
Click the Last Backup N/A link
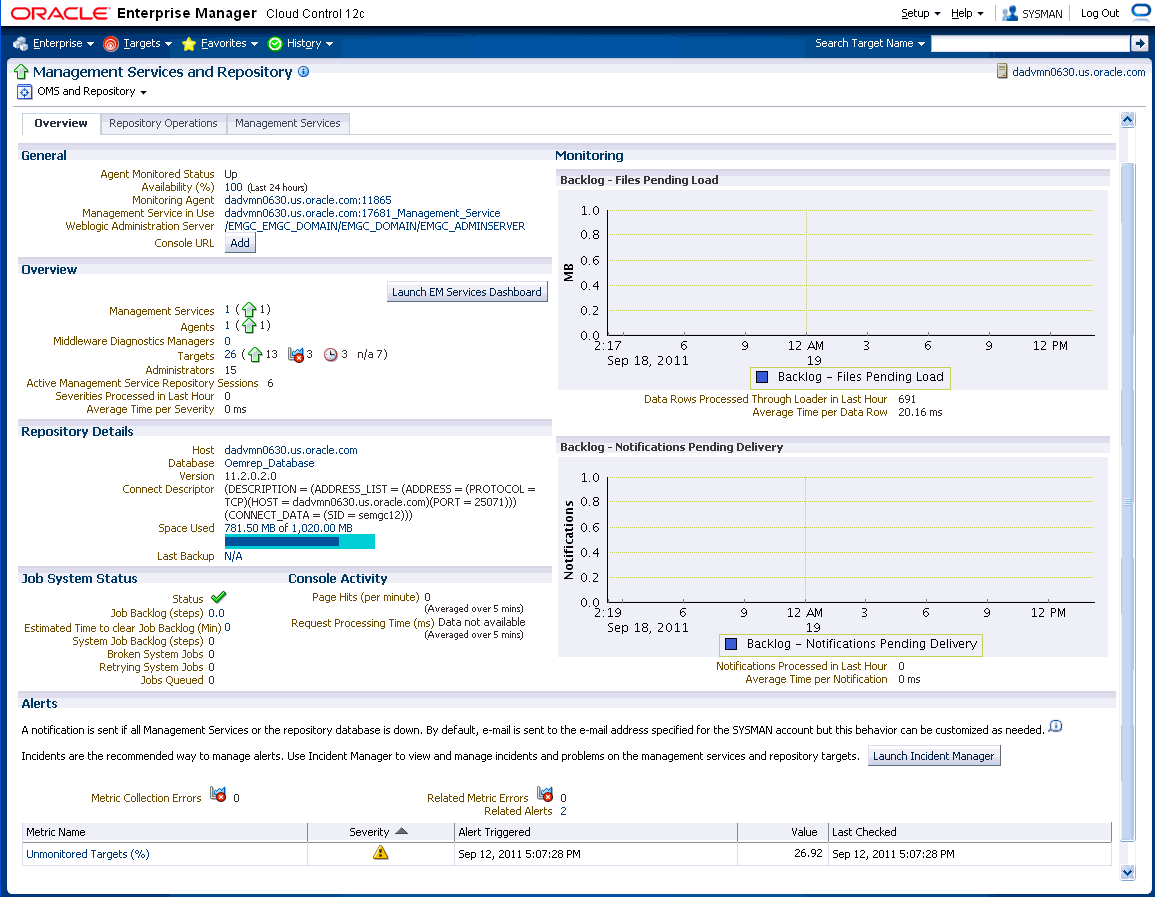point(233,557)
